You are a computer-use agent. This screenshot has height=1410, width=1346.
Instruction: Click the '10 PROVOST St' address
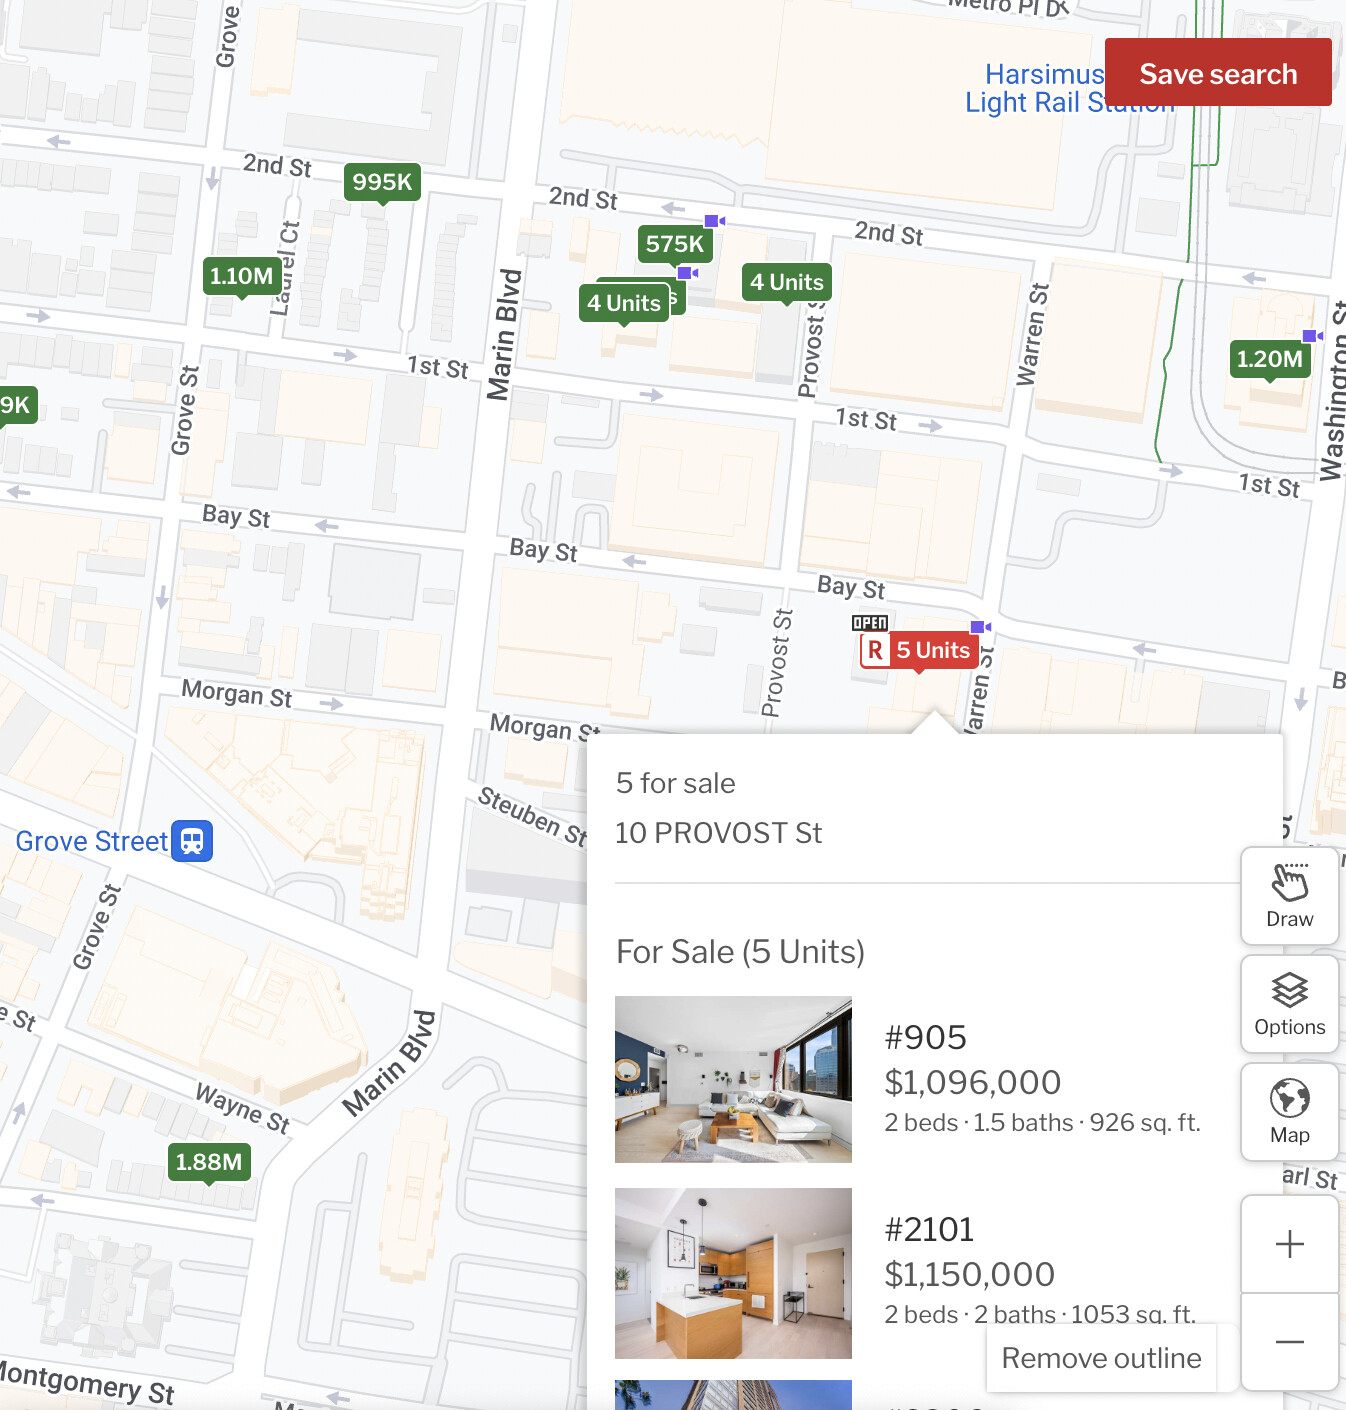718,833
